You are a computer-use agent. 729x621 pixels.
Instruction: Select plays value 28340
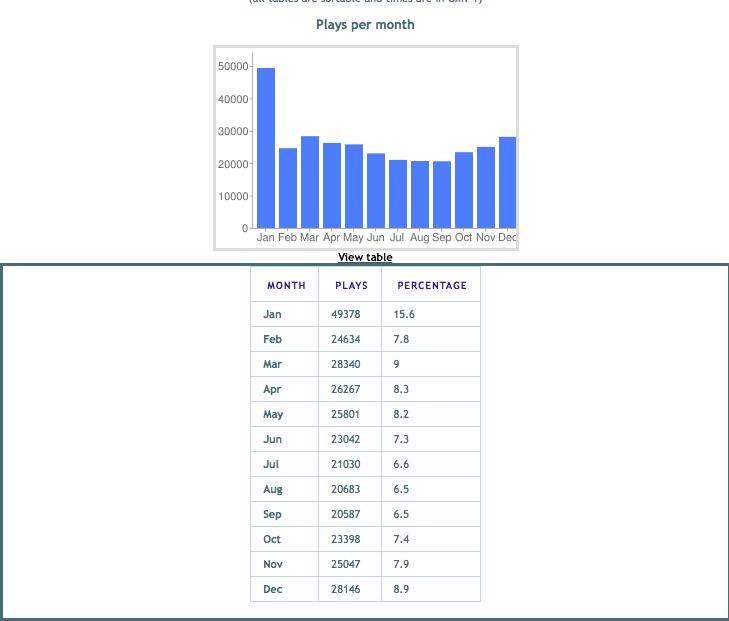coord(345,364)
